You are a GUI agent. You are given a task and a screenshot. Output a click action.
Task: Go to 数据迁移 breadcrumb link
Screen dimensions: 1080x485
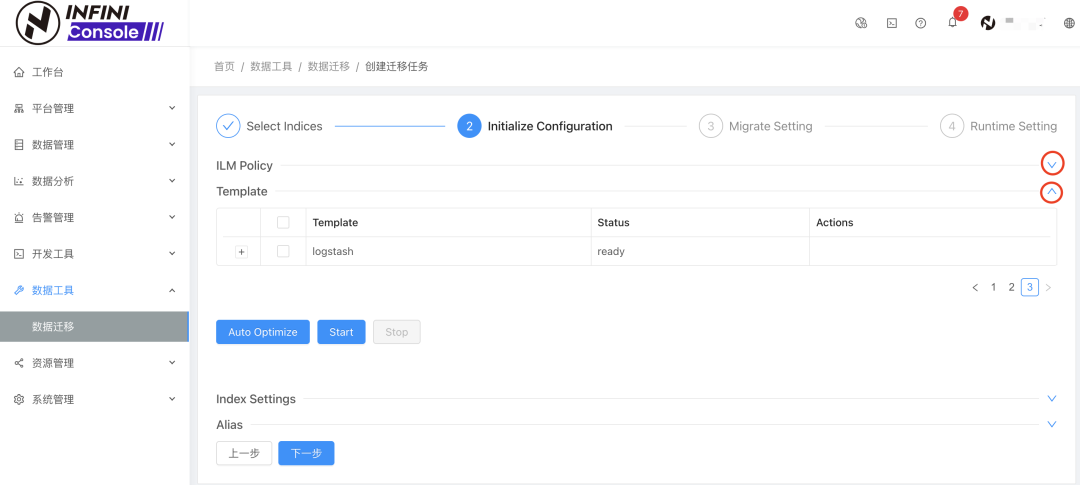click(x=329, y=67)
